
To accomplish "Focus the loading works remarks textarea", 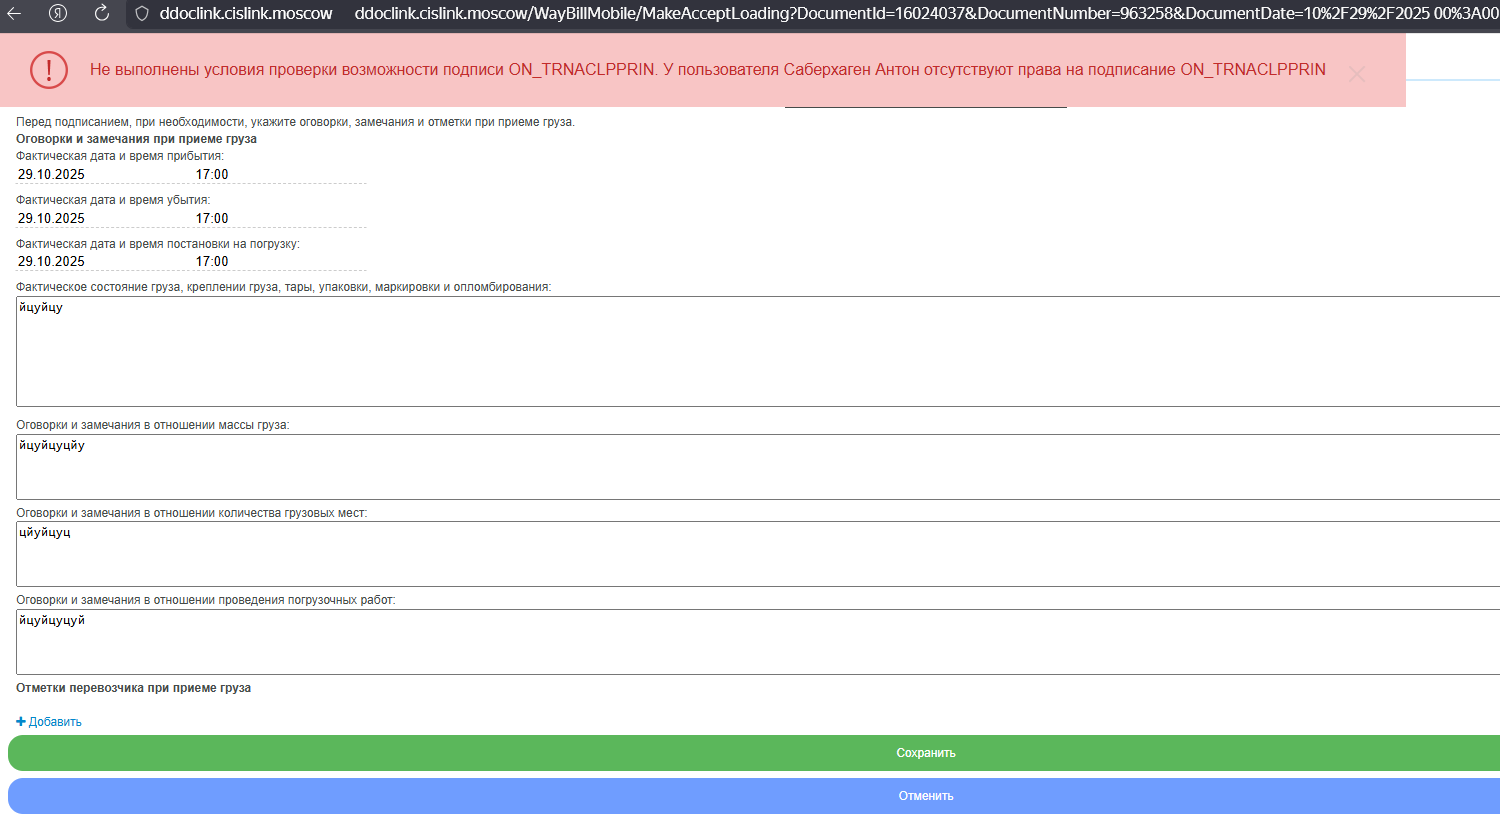I will 758,642.
